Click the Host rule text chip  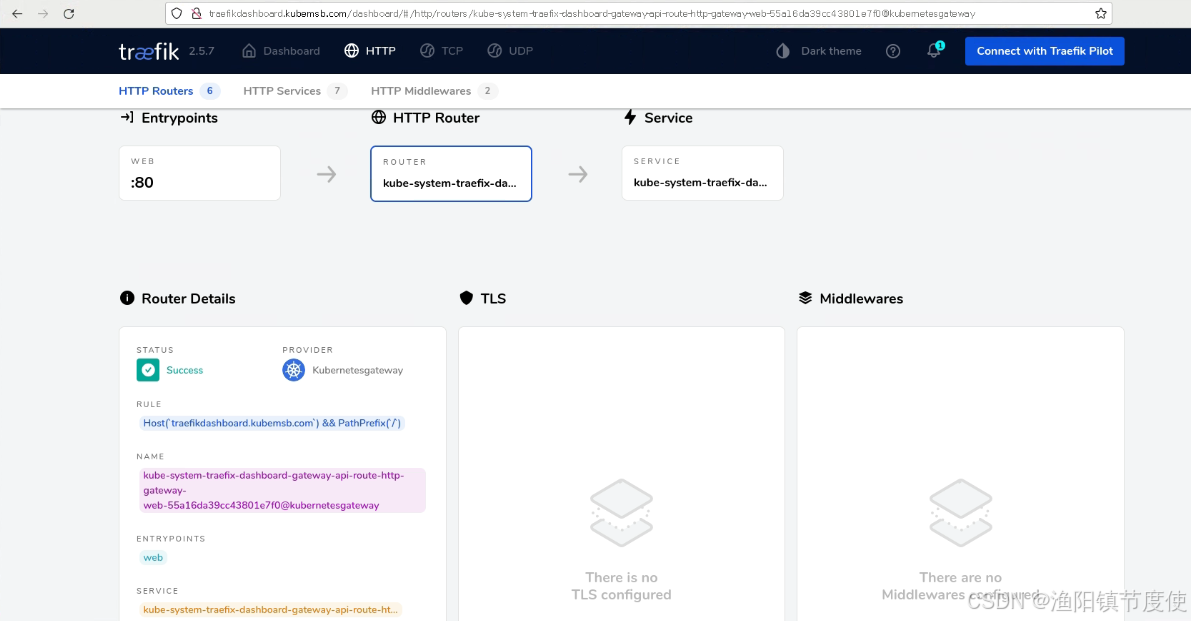[x=271, y=423]
